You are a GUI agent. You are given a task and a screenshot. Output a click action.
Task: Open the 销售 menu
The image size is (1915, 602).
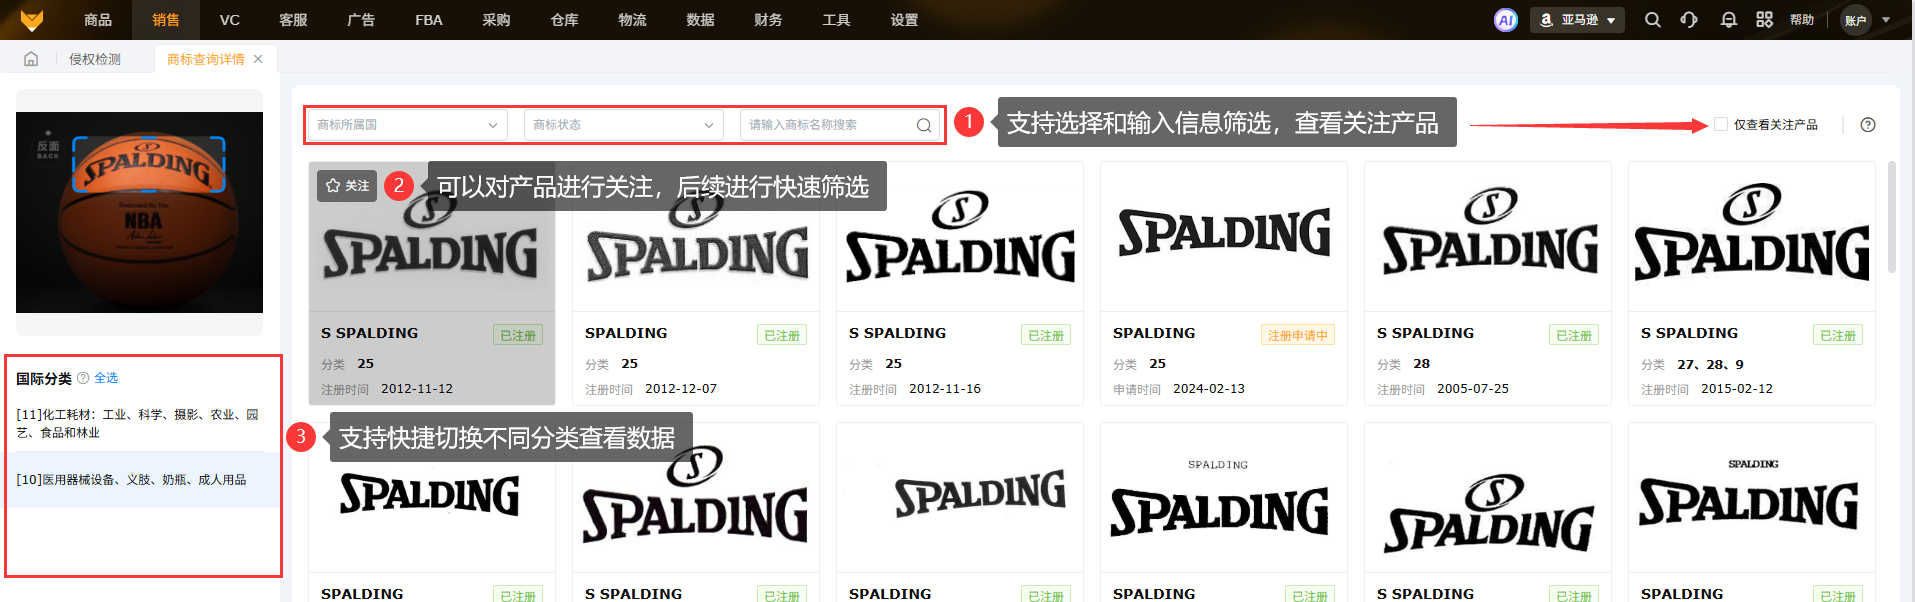(166, 20)
